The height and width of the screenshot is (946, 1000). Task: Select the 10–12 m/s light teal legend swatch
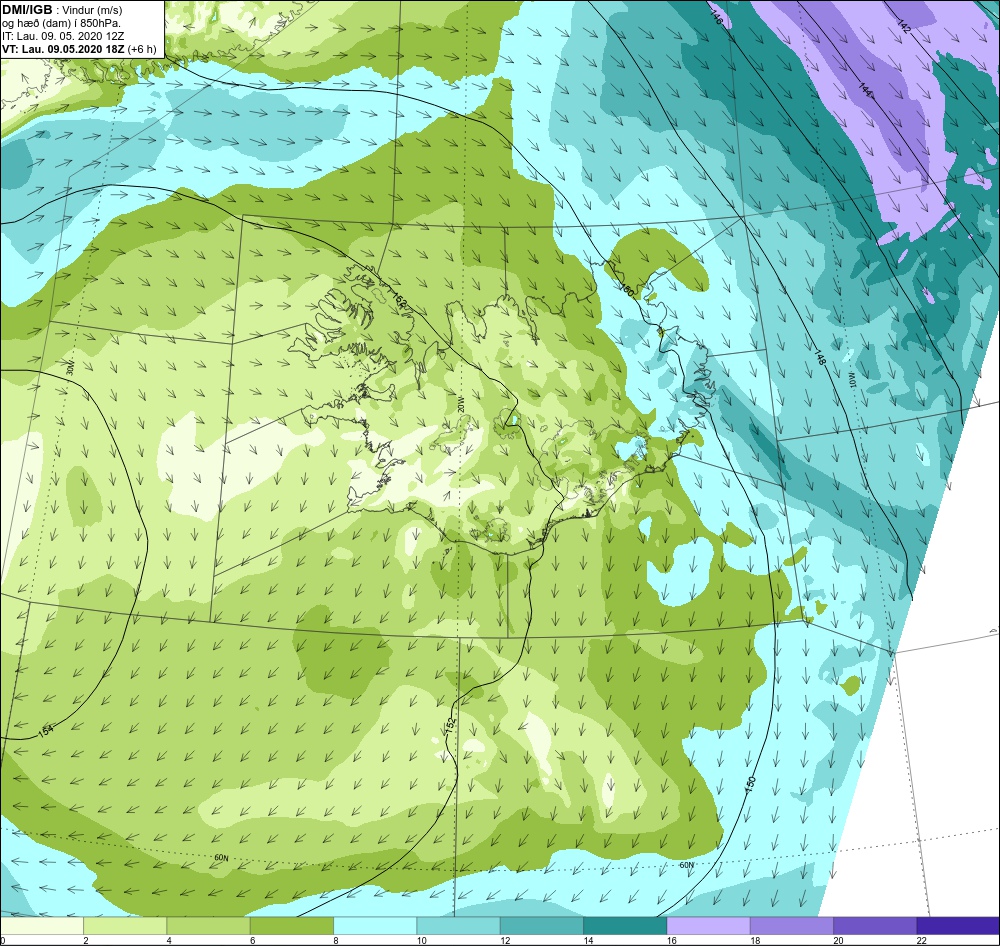point(459,925)
